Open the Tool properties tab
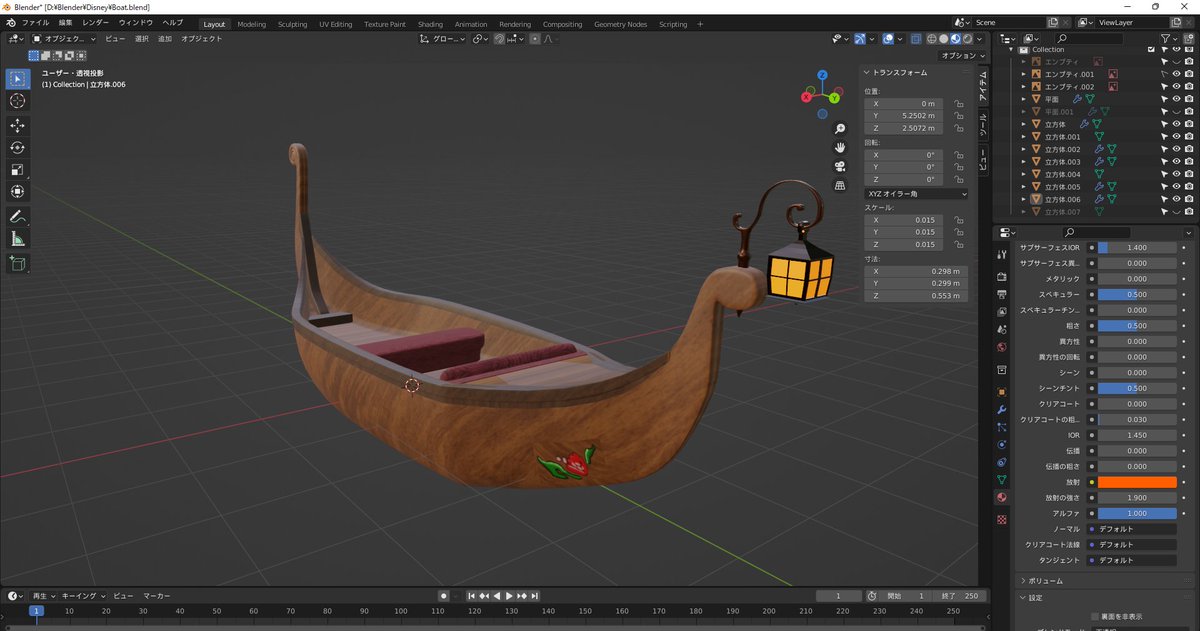This screenshot has width=1200, height=631. [1002, 255]
